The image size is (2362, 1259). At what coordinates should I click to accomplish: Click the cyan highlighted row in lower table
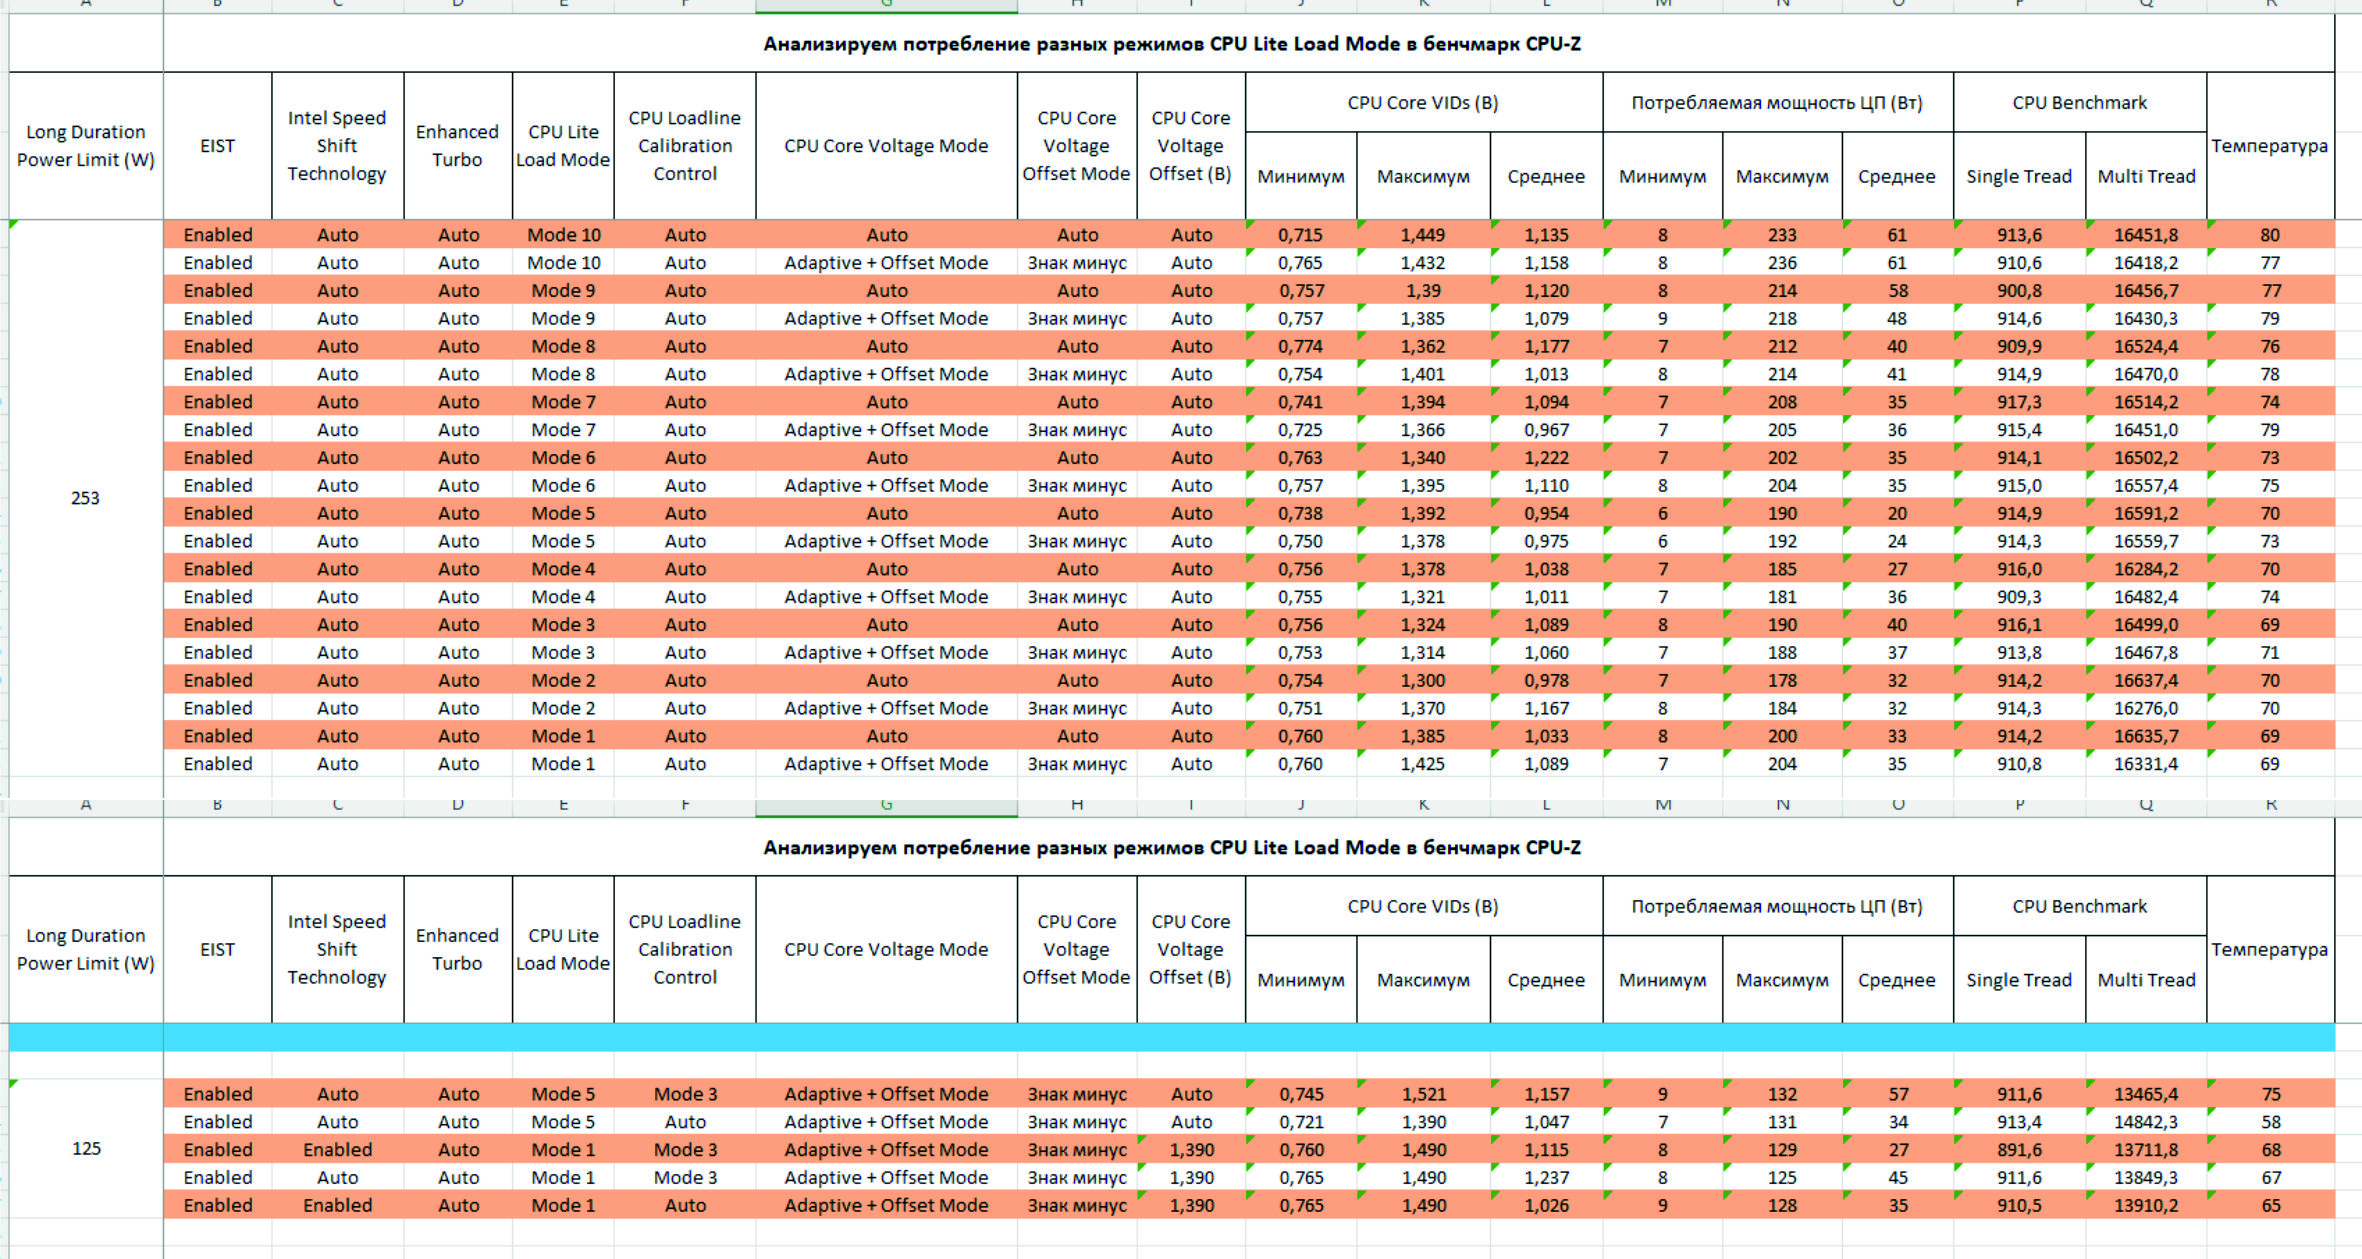point(1170,1037)
